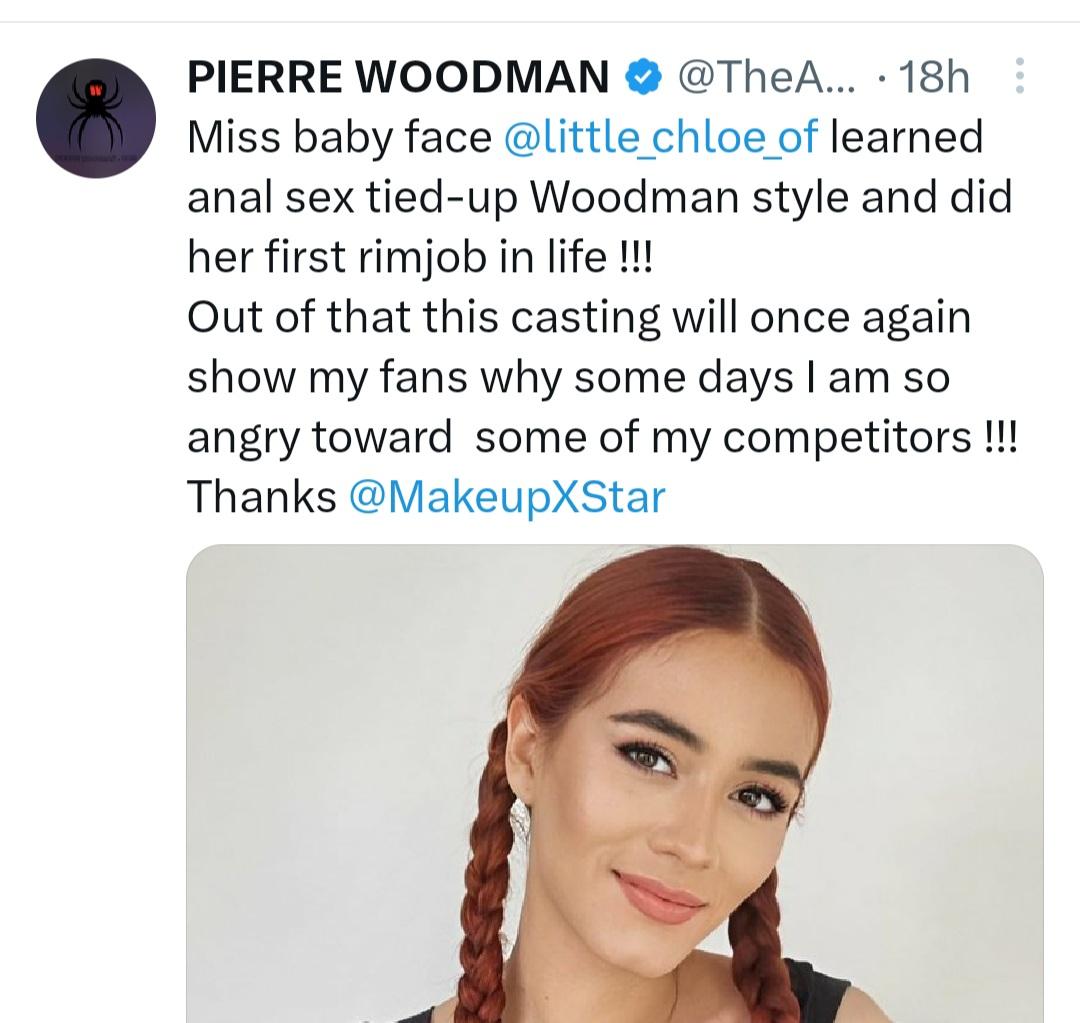Image resolution: width=1080 pixels, height=1023 pixels.
Task: Tap the spider profile avatar
Action: 96,118
